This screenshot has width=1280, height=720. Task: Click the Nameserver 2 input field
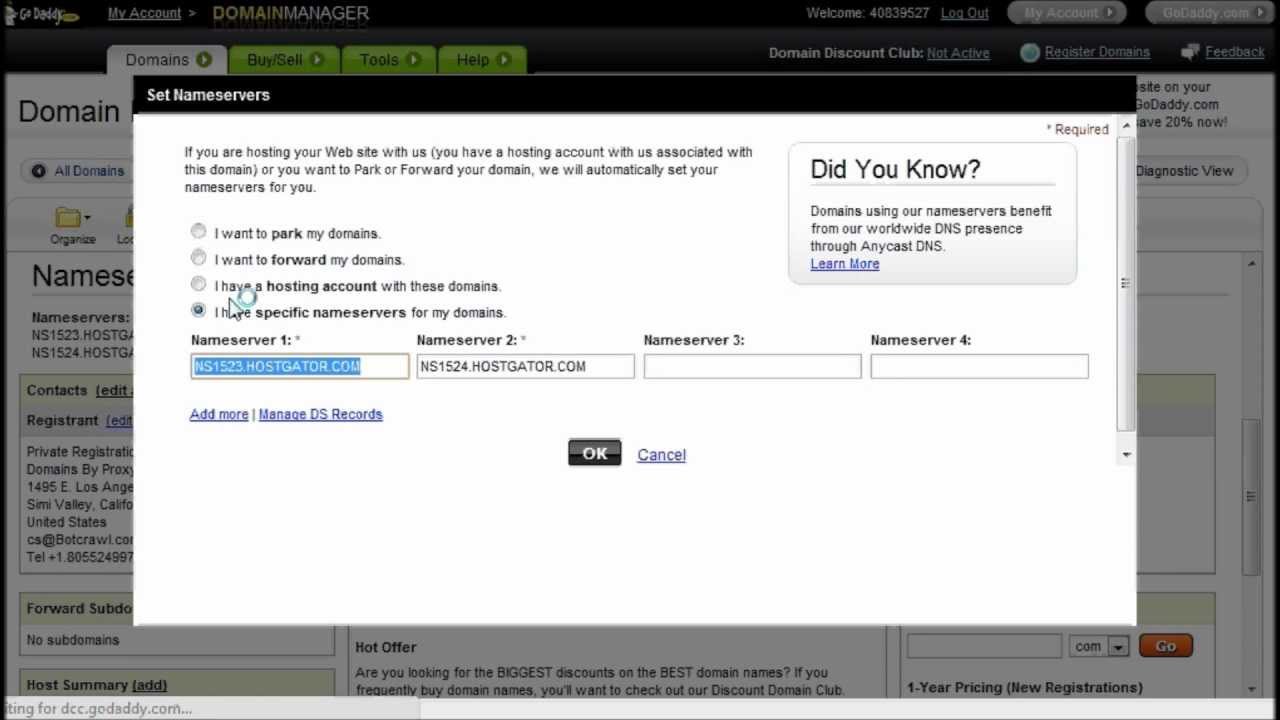pos(526,366)
